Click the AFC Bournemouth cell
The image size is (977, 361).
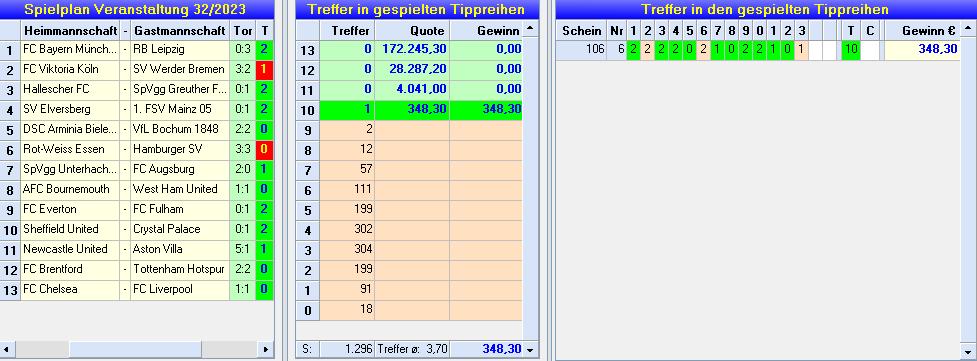tap(70, 190)
